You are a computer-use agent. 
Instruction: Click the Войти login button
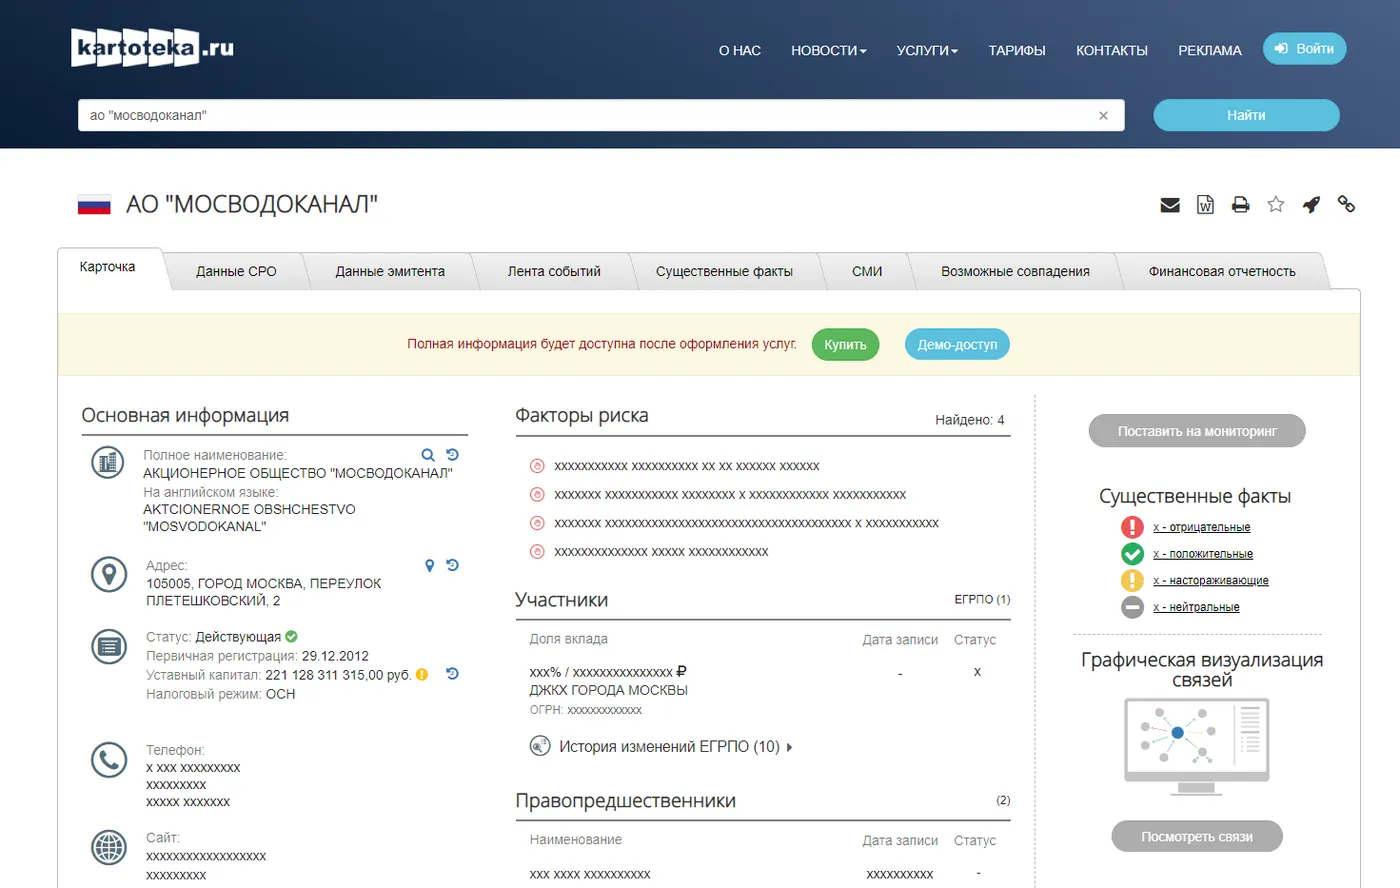click(1305, 48)
